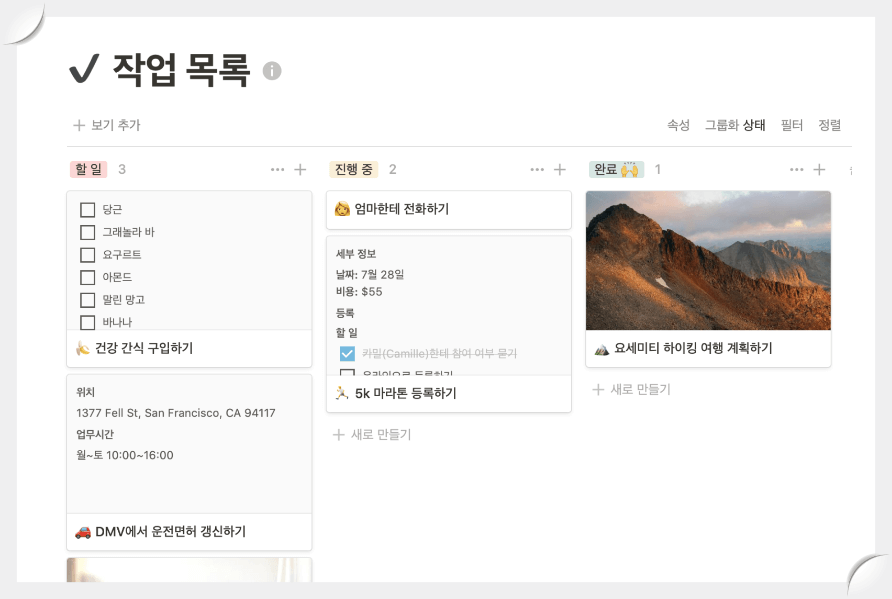Open the ... options menu for 완료 column
Image resolution: width=892 pixels, height=599 pixels.
coord(796,169)
